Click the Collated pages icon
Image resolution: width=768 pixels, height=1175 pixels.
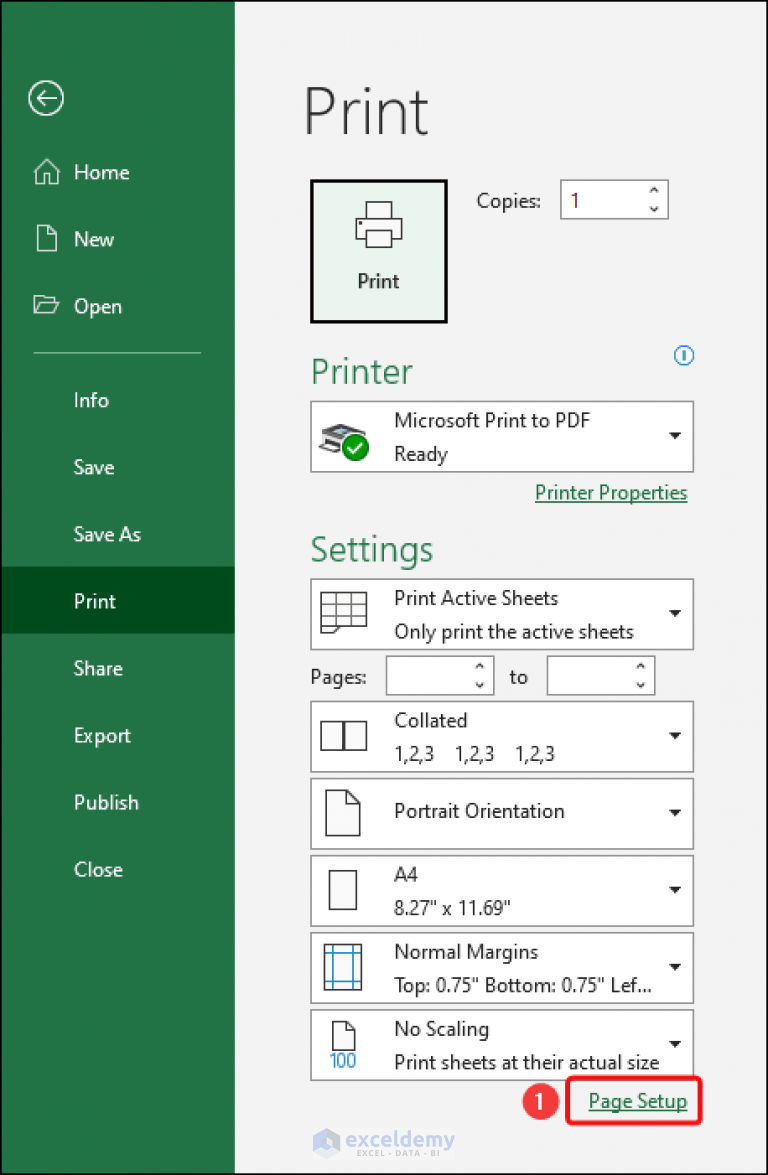pyautogui.click(x=344, y=737)
